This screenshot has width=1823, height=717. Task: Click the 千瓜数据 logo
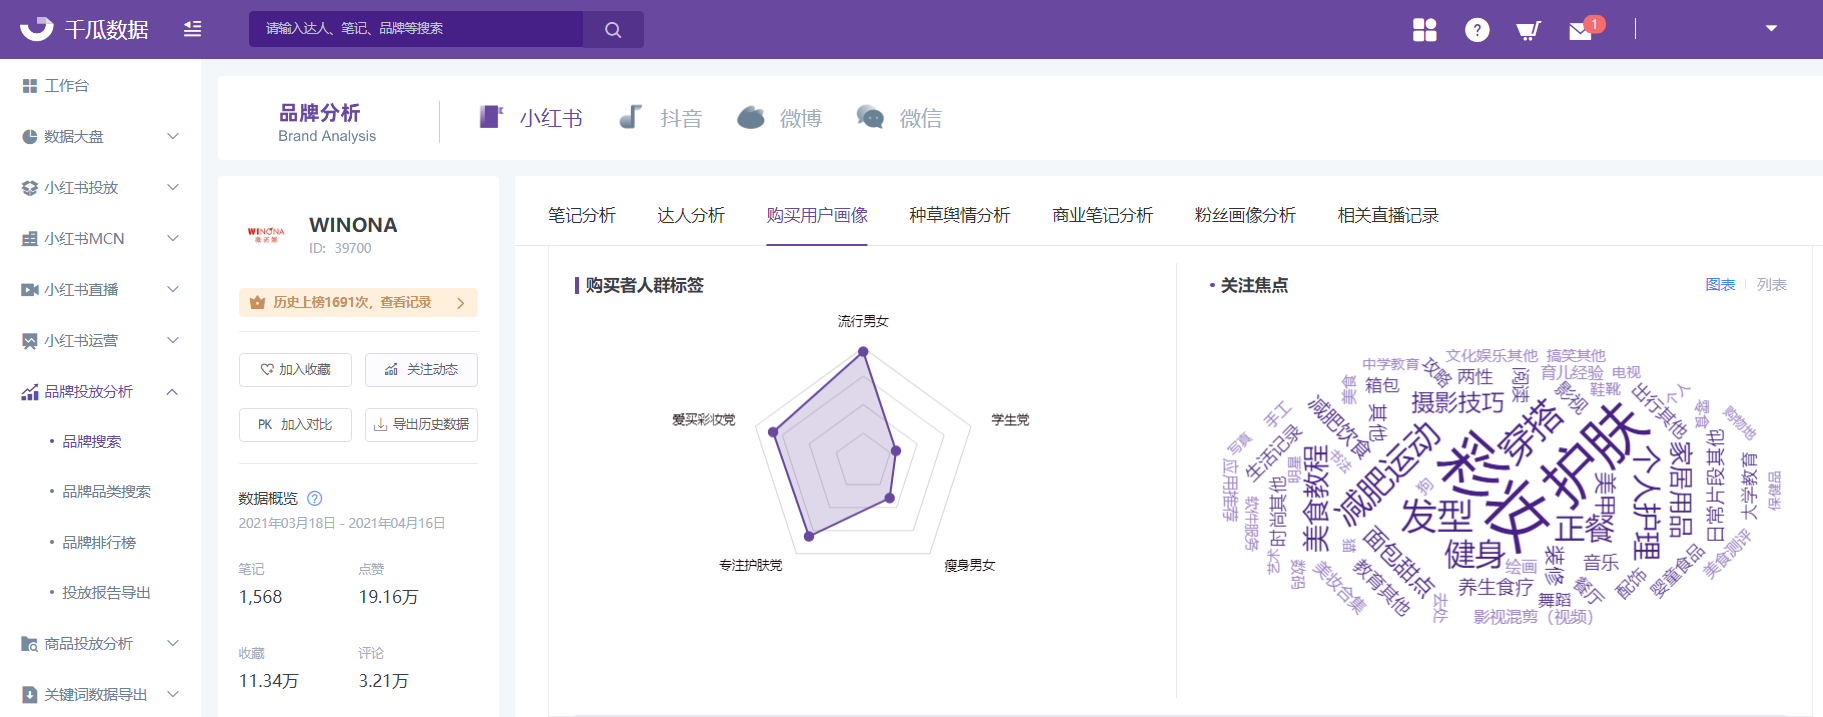(84, 29)
